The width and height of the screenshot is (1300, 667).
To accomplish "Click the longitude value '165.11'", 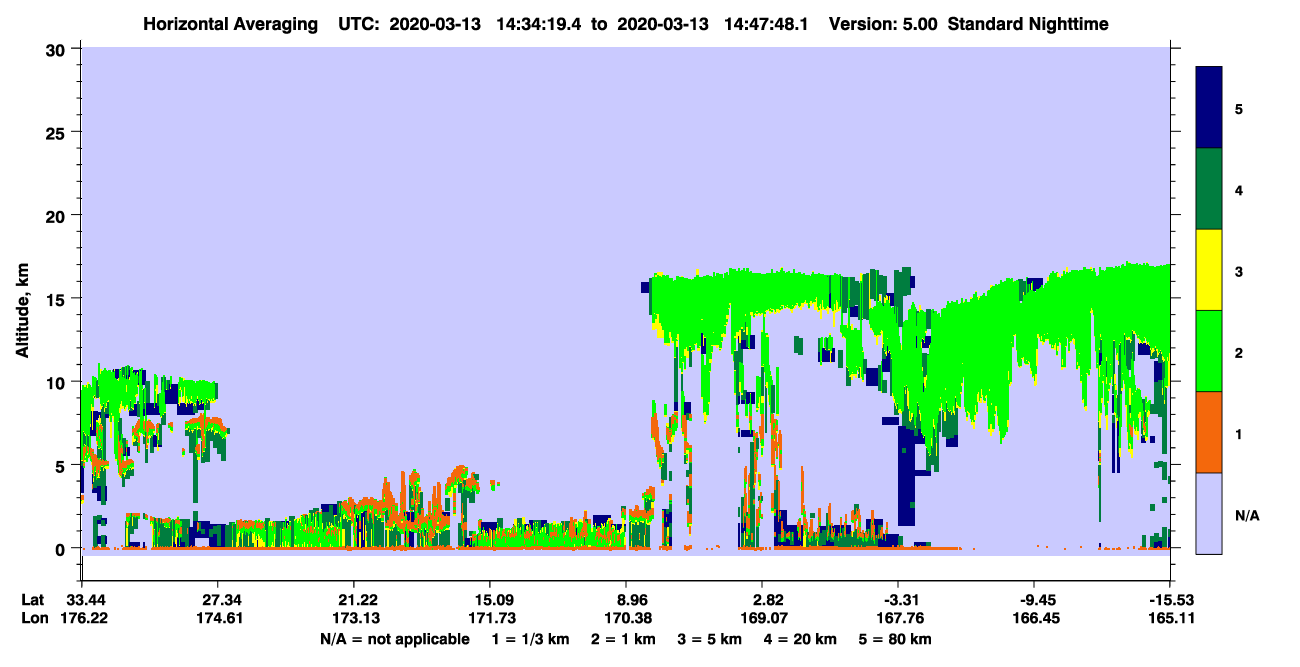I will click(x=1170, y=619).
